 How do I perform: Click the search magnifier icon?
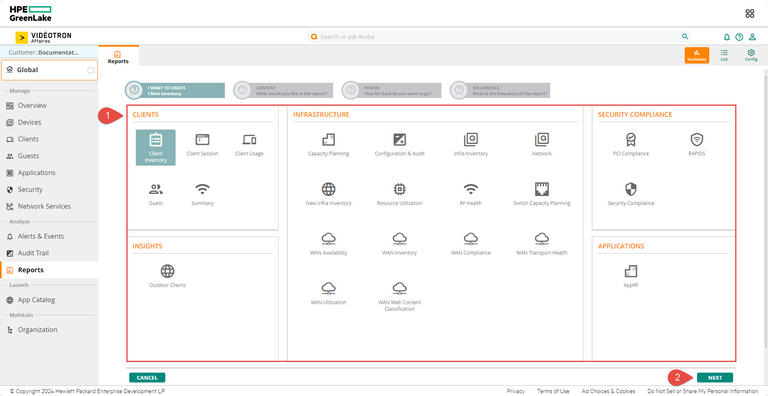685,36
